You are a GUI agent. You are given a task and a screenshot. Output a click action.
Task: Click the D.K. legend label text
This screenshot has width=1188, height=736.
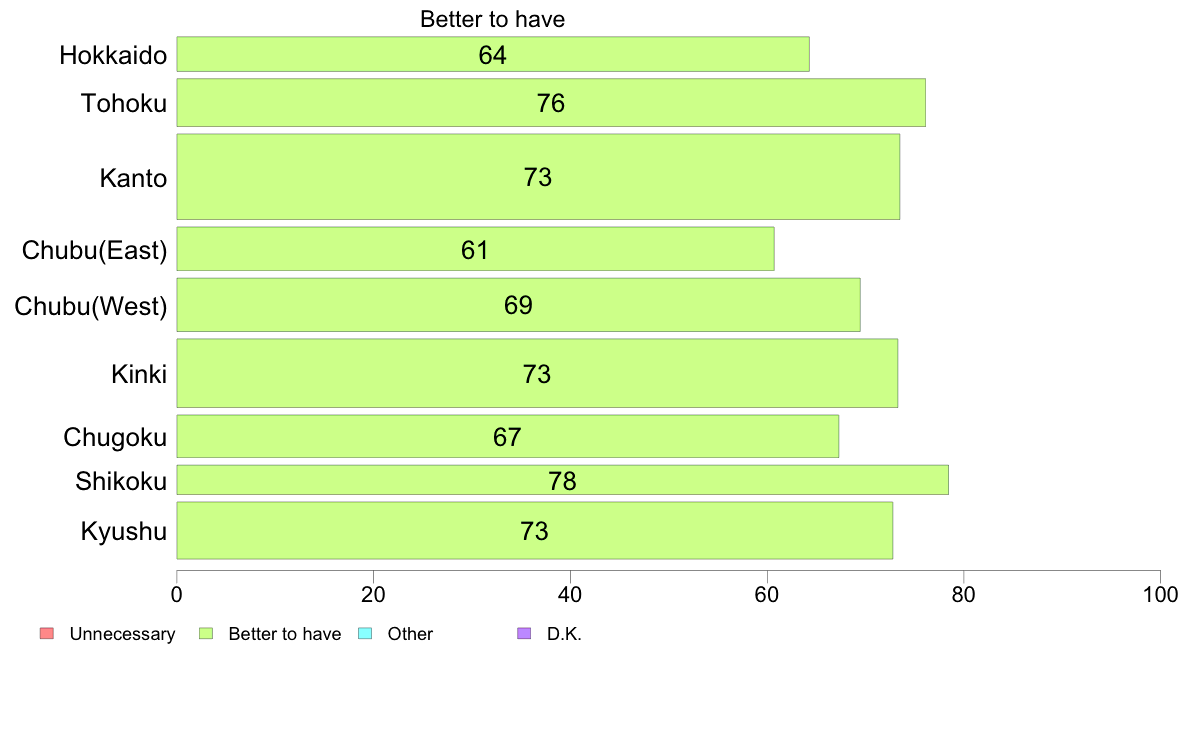(564, 634)
